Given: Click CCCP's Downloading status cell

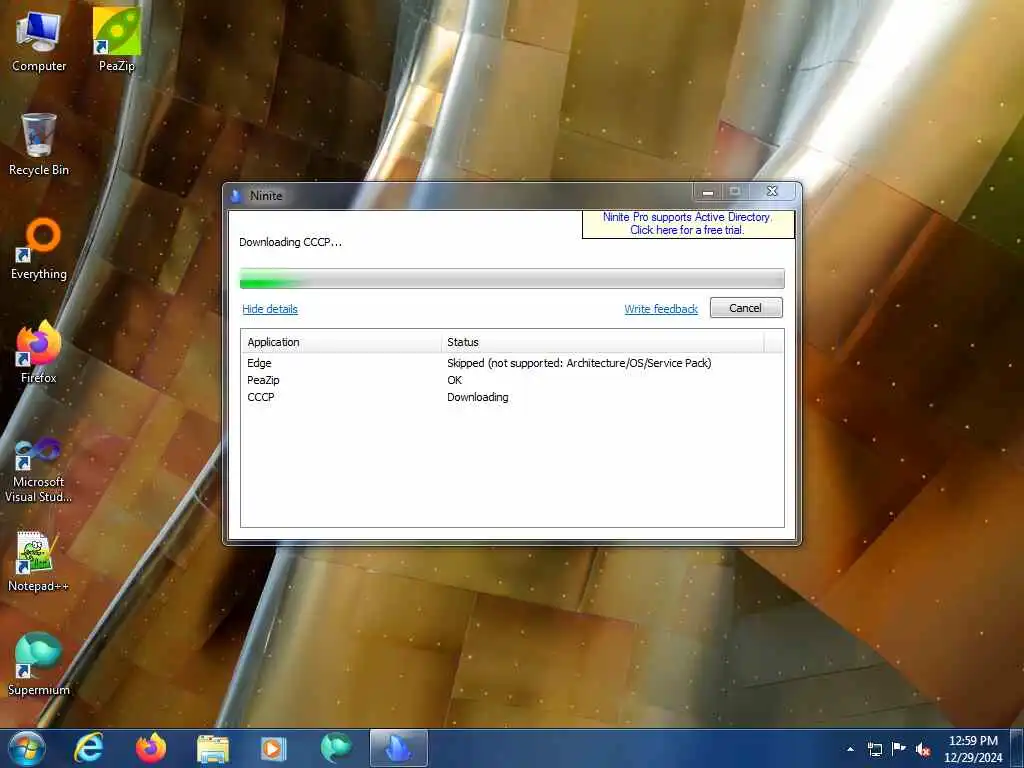Looking at the screenshot, I should 477,397.
